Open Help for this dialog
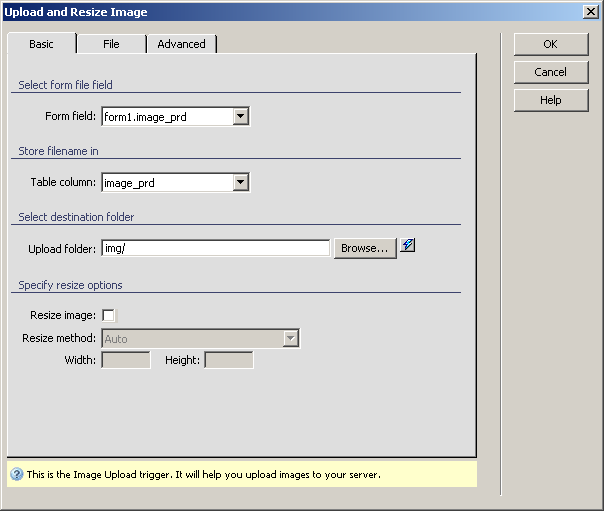The width and height of the screenshot is (604, 511). coord(550,100)
